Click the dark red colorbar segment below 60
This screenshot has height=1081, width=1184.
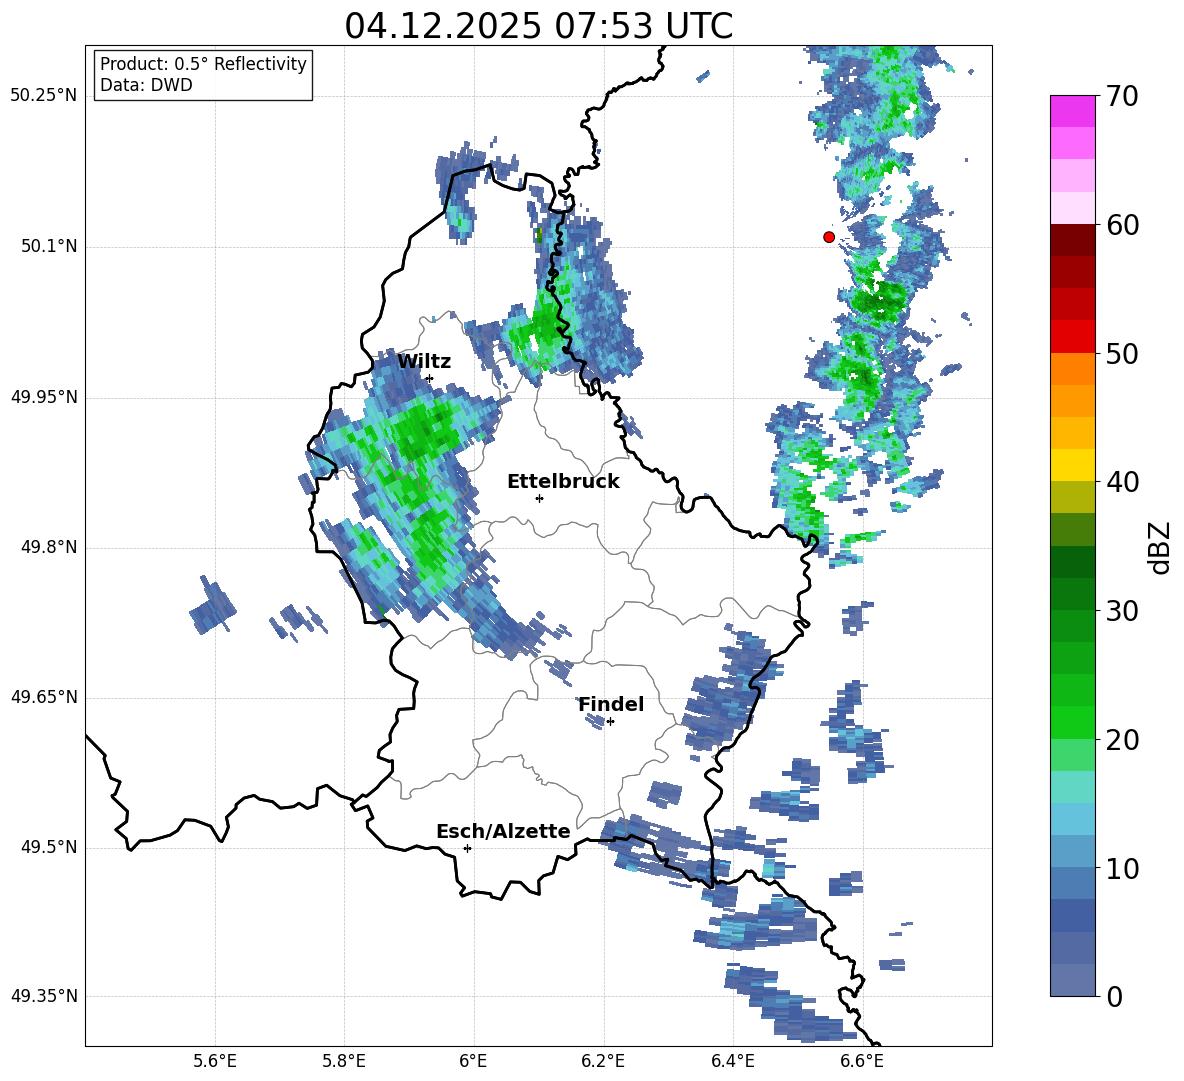pyautogui.click(x=1072, y=240)
